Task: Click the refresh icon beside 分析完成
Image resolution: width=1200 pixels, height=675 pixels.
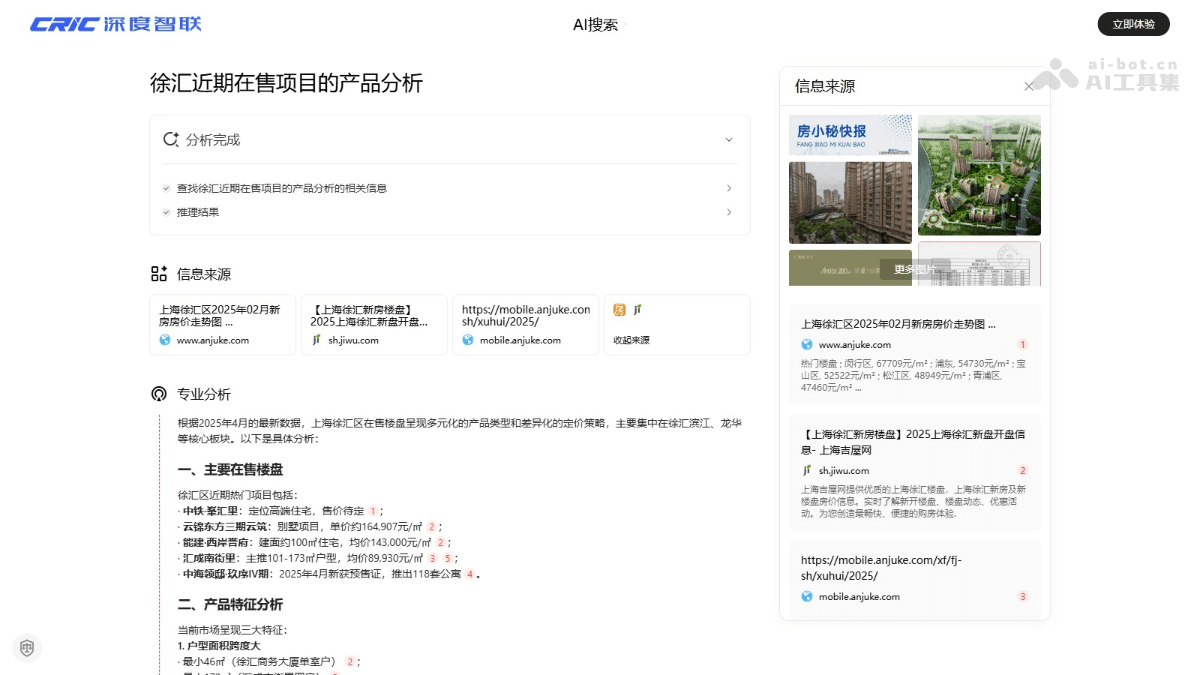Action: coord(169,140)
